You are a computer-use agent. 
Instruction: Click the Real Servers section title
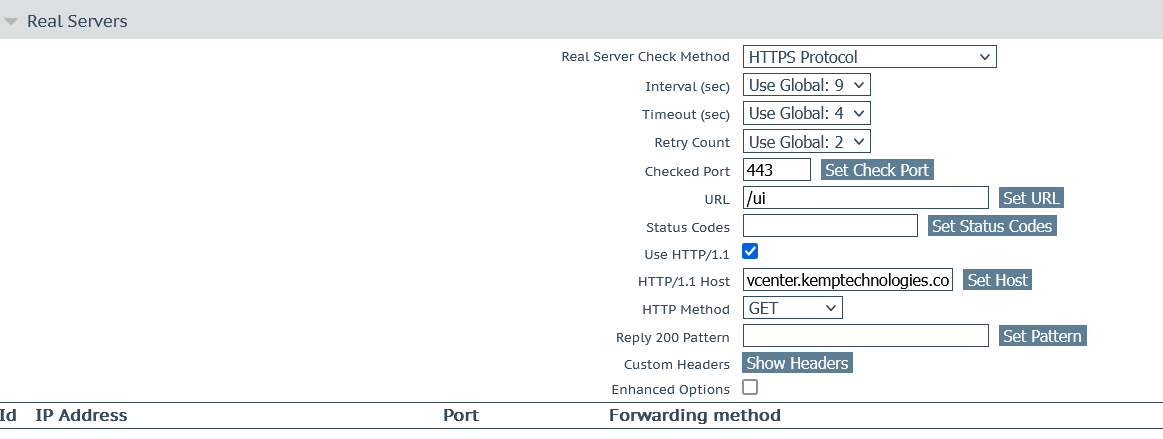click(77, 22)
